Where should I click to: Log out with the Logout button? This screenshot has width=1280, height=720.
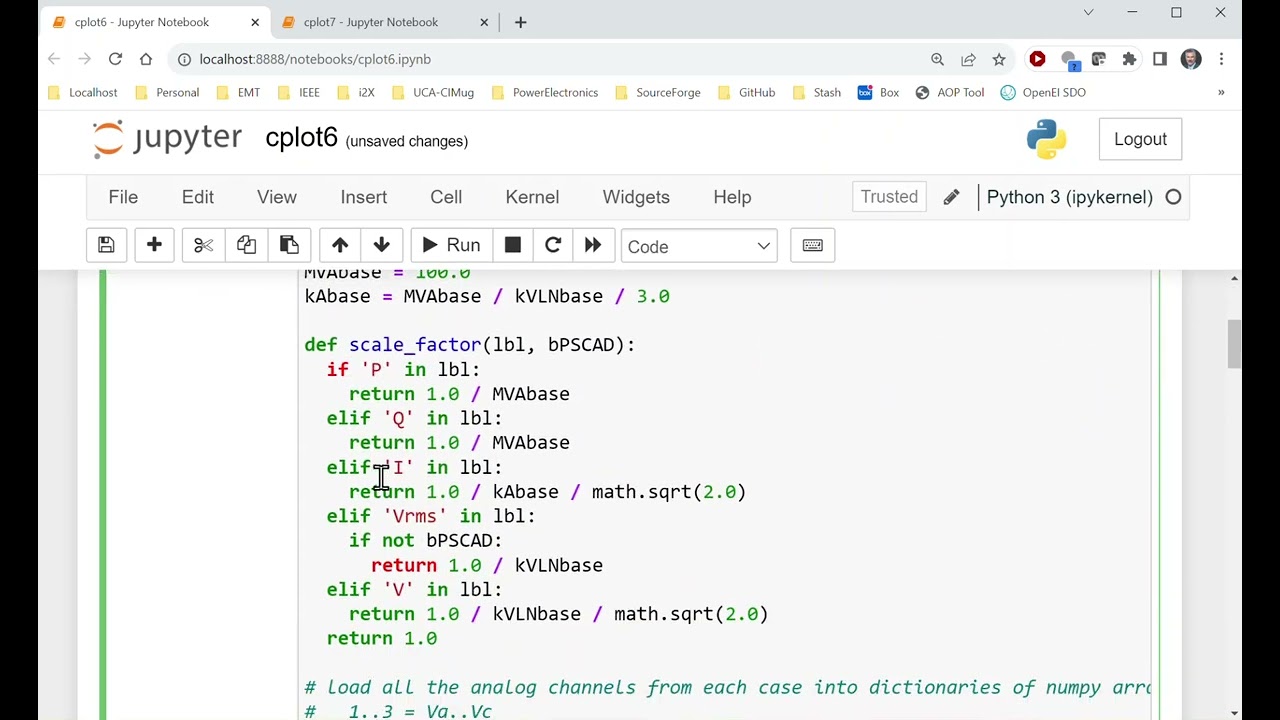1140,139
